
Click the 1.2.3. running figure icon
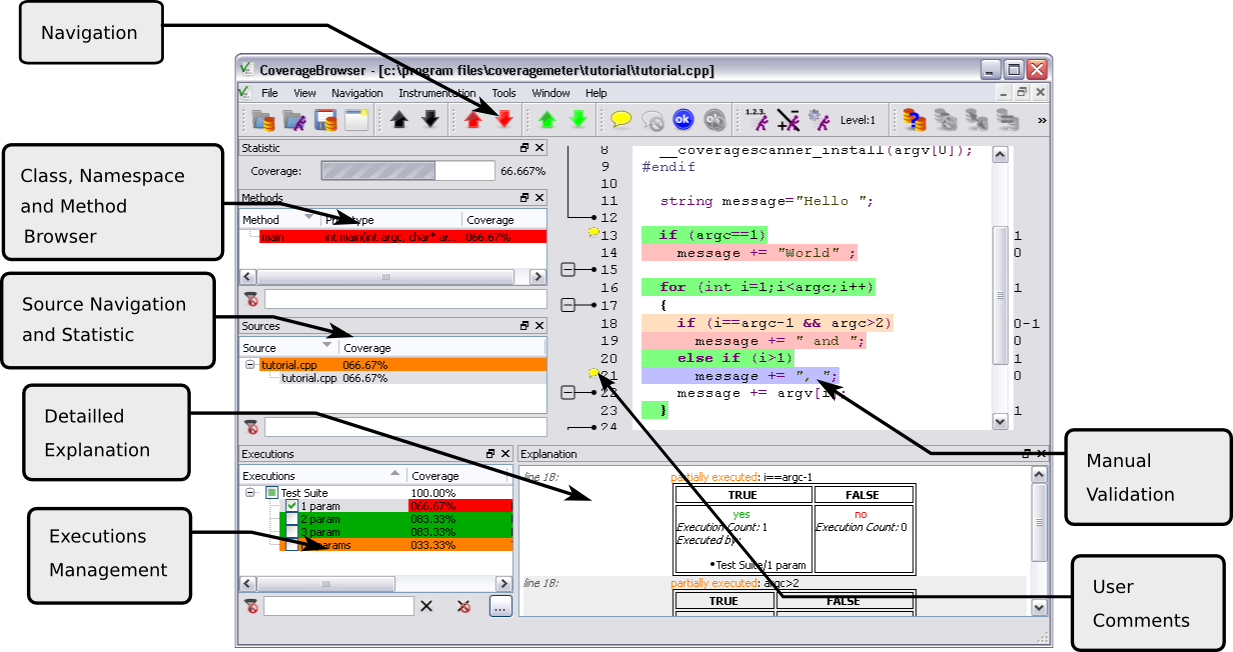[757, 120]
